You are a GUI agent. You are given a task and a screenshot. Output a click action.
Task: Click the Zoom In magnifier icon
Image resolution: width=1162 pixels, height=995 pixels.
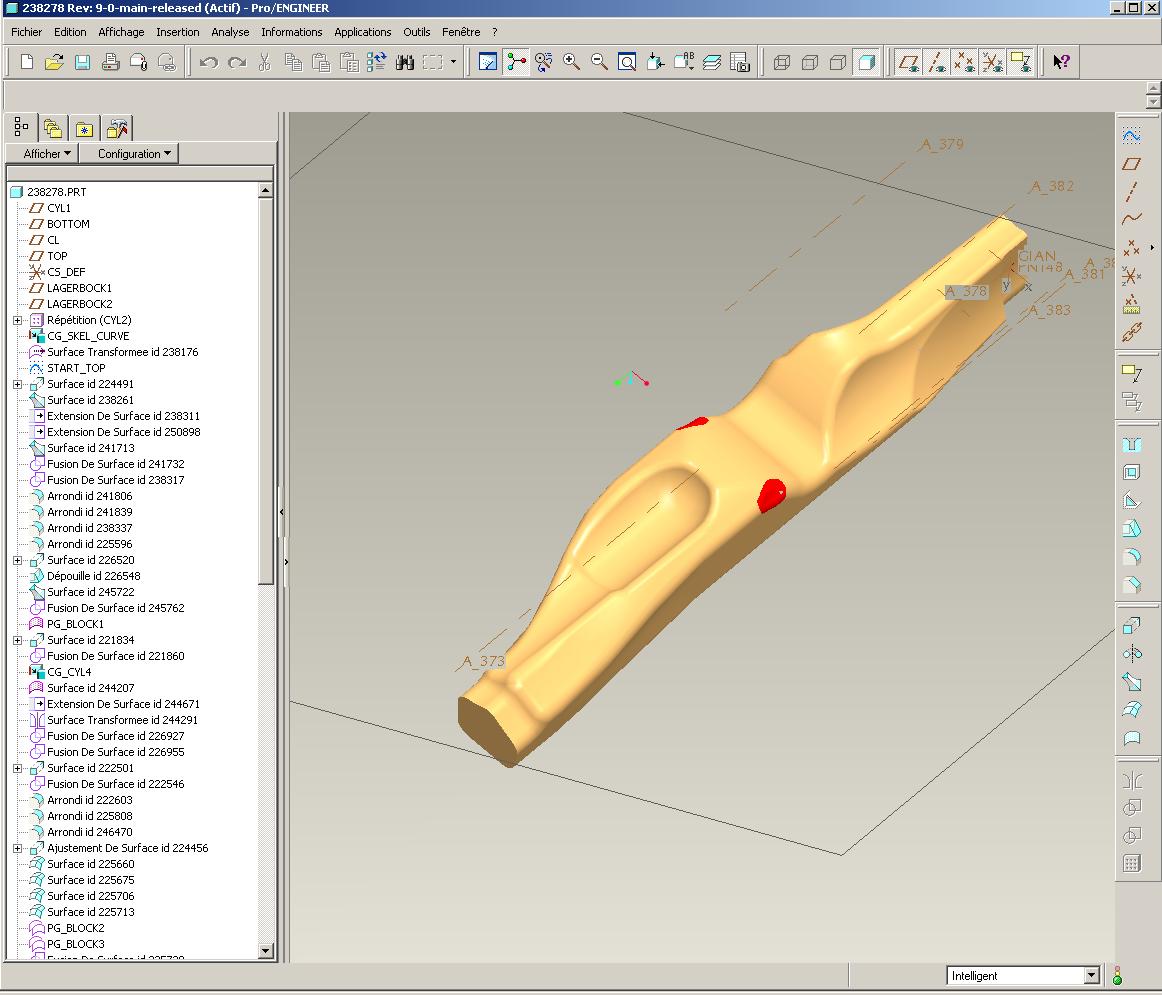[572, 62]
